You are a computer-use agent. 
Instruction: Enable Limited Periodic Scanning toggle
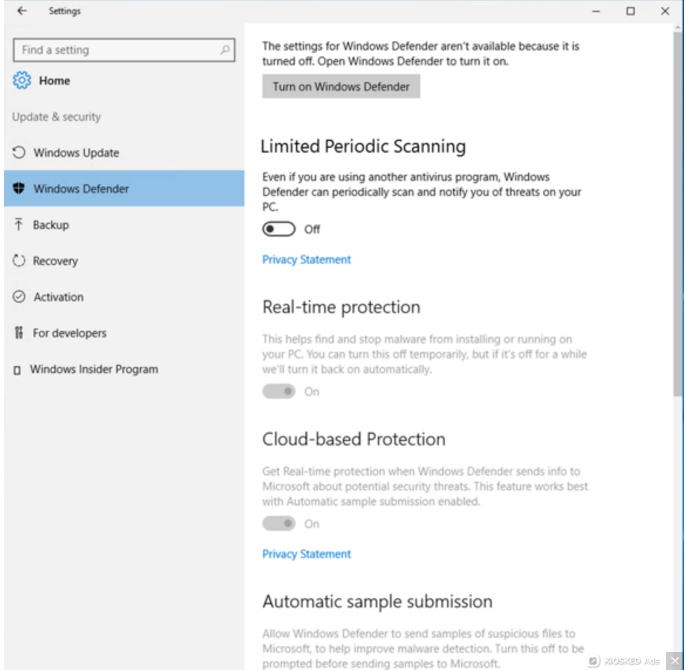tap(279, 229)
